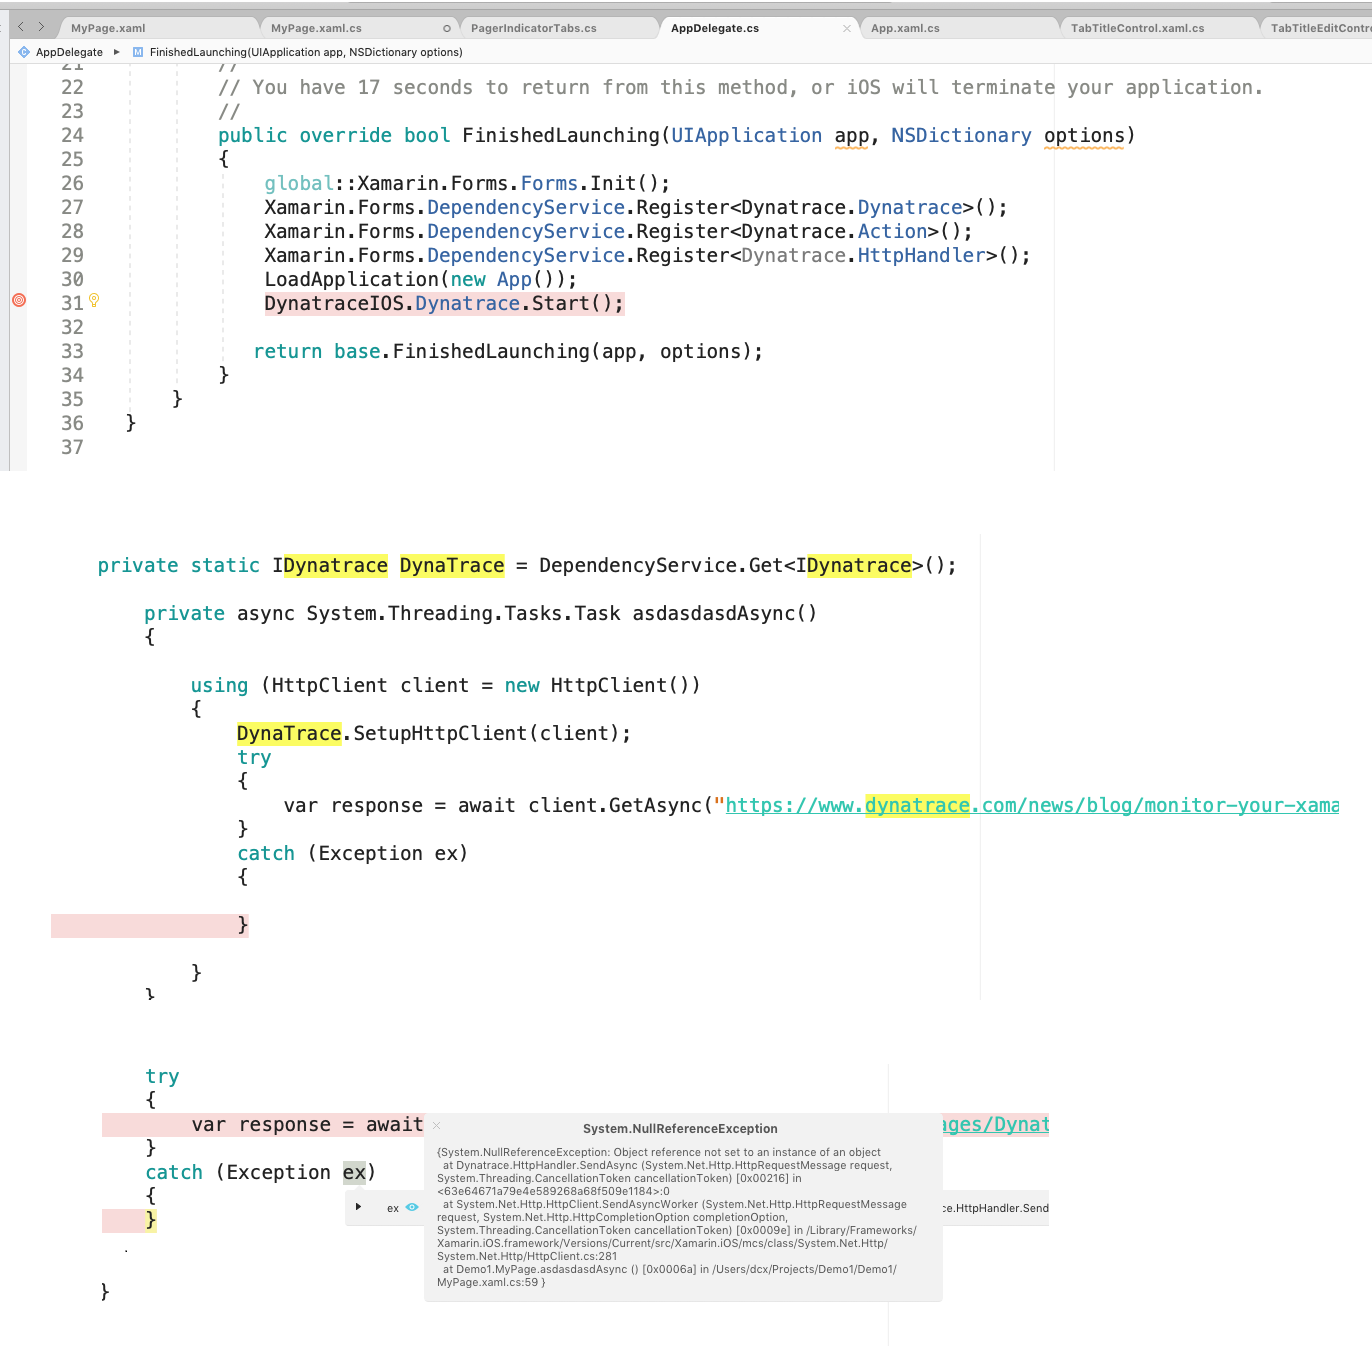Open the FinishedLaunching method breadcrumb dropdown

(x=306, y=52)
